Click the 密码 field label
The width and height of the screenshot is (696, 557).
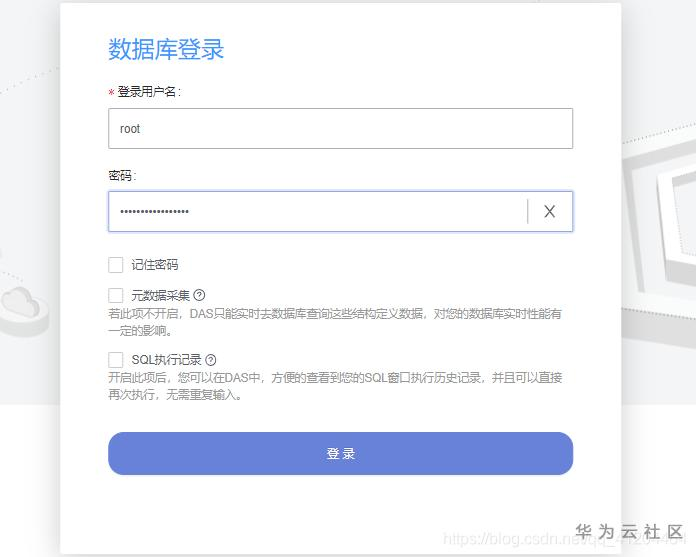(x=121, y=175)
